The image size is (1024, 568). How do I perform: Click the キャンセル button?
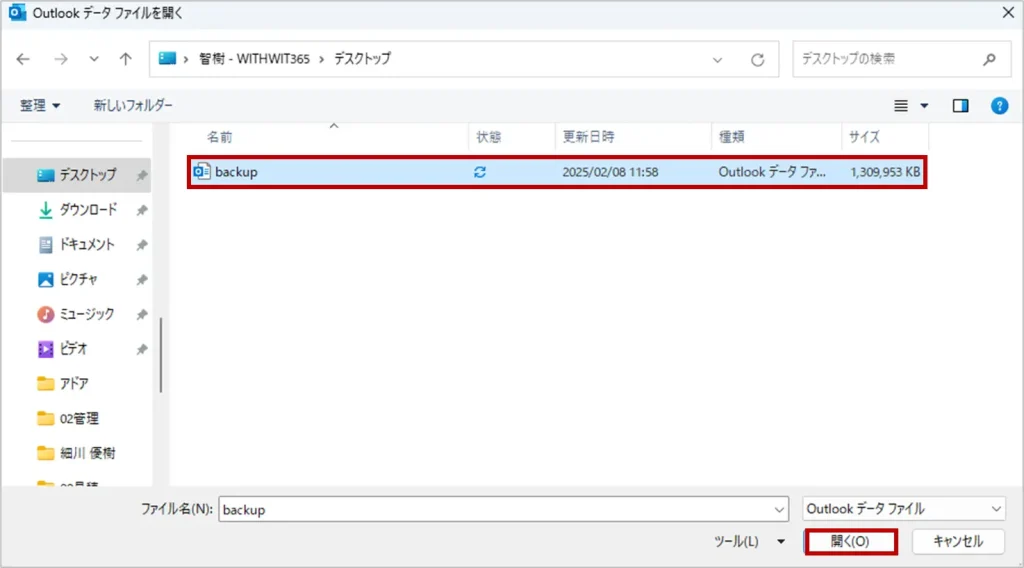tap(957, 541)
